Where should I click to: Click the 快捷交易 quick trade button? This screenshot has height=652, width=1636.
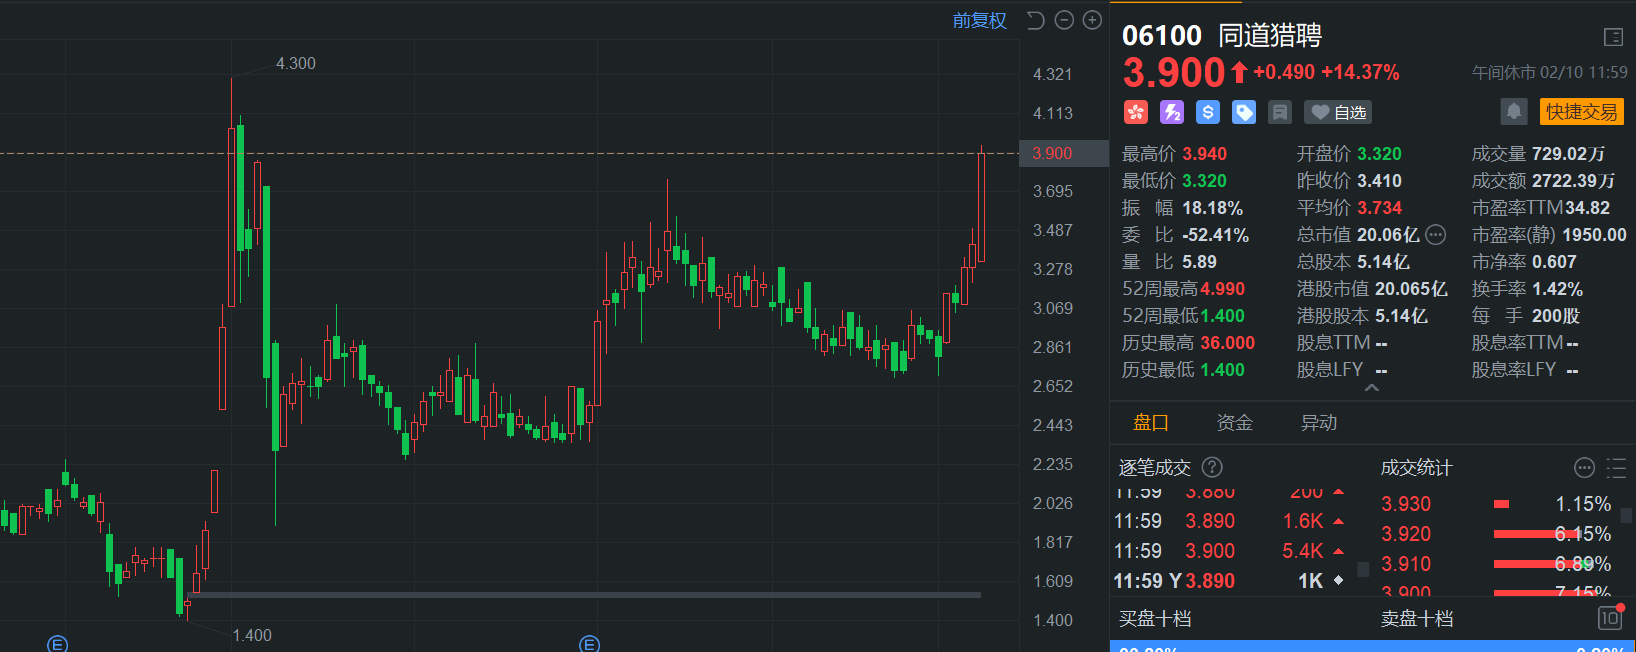[x=1581, y=112]
